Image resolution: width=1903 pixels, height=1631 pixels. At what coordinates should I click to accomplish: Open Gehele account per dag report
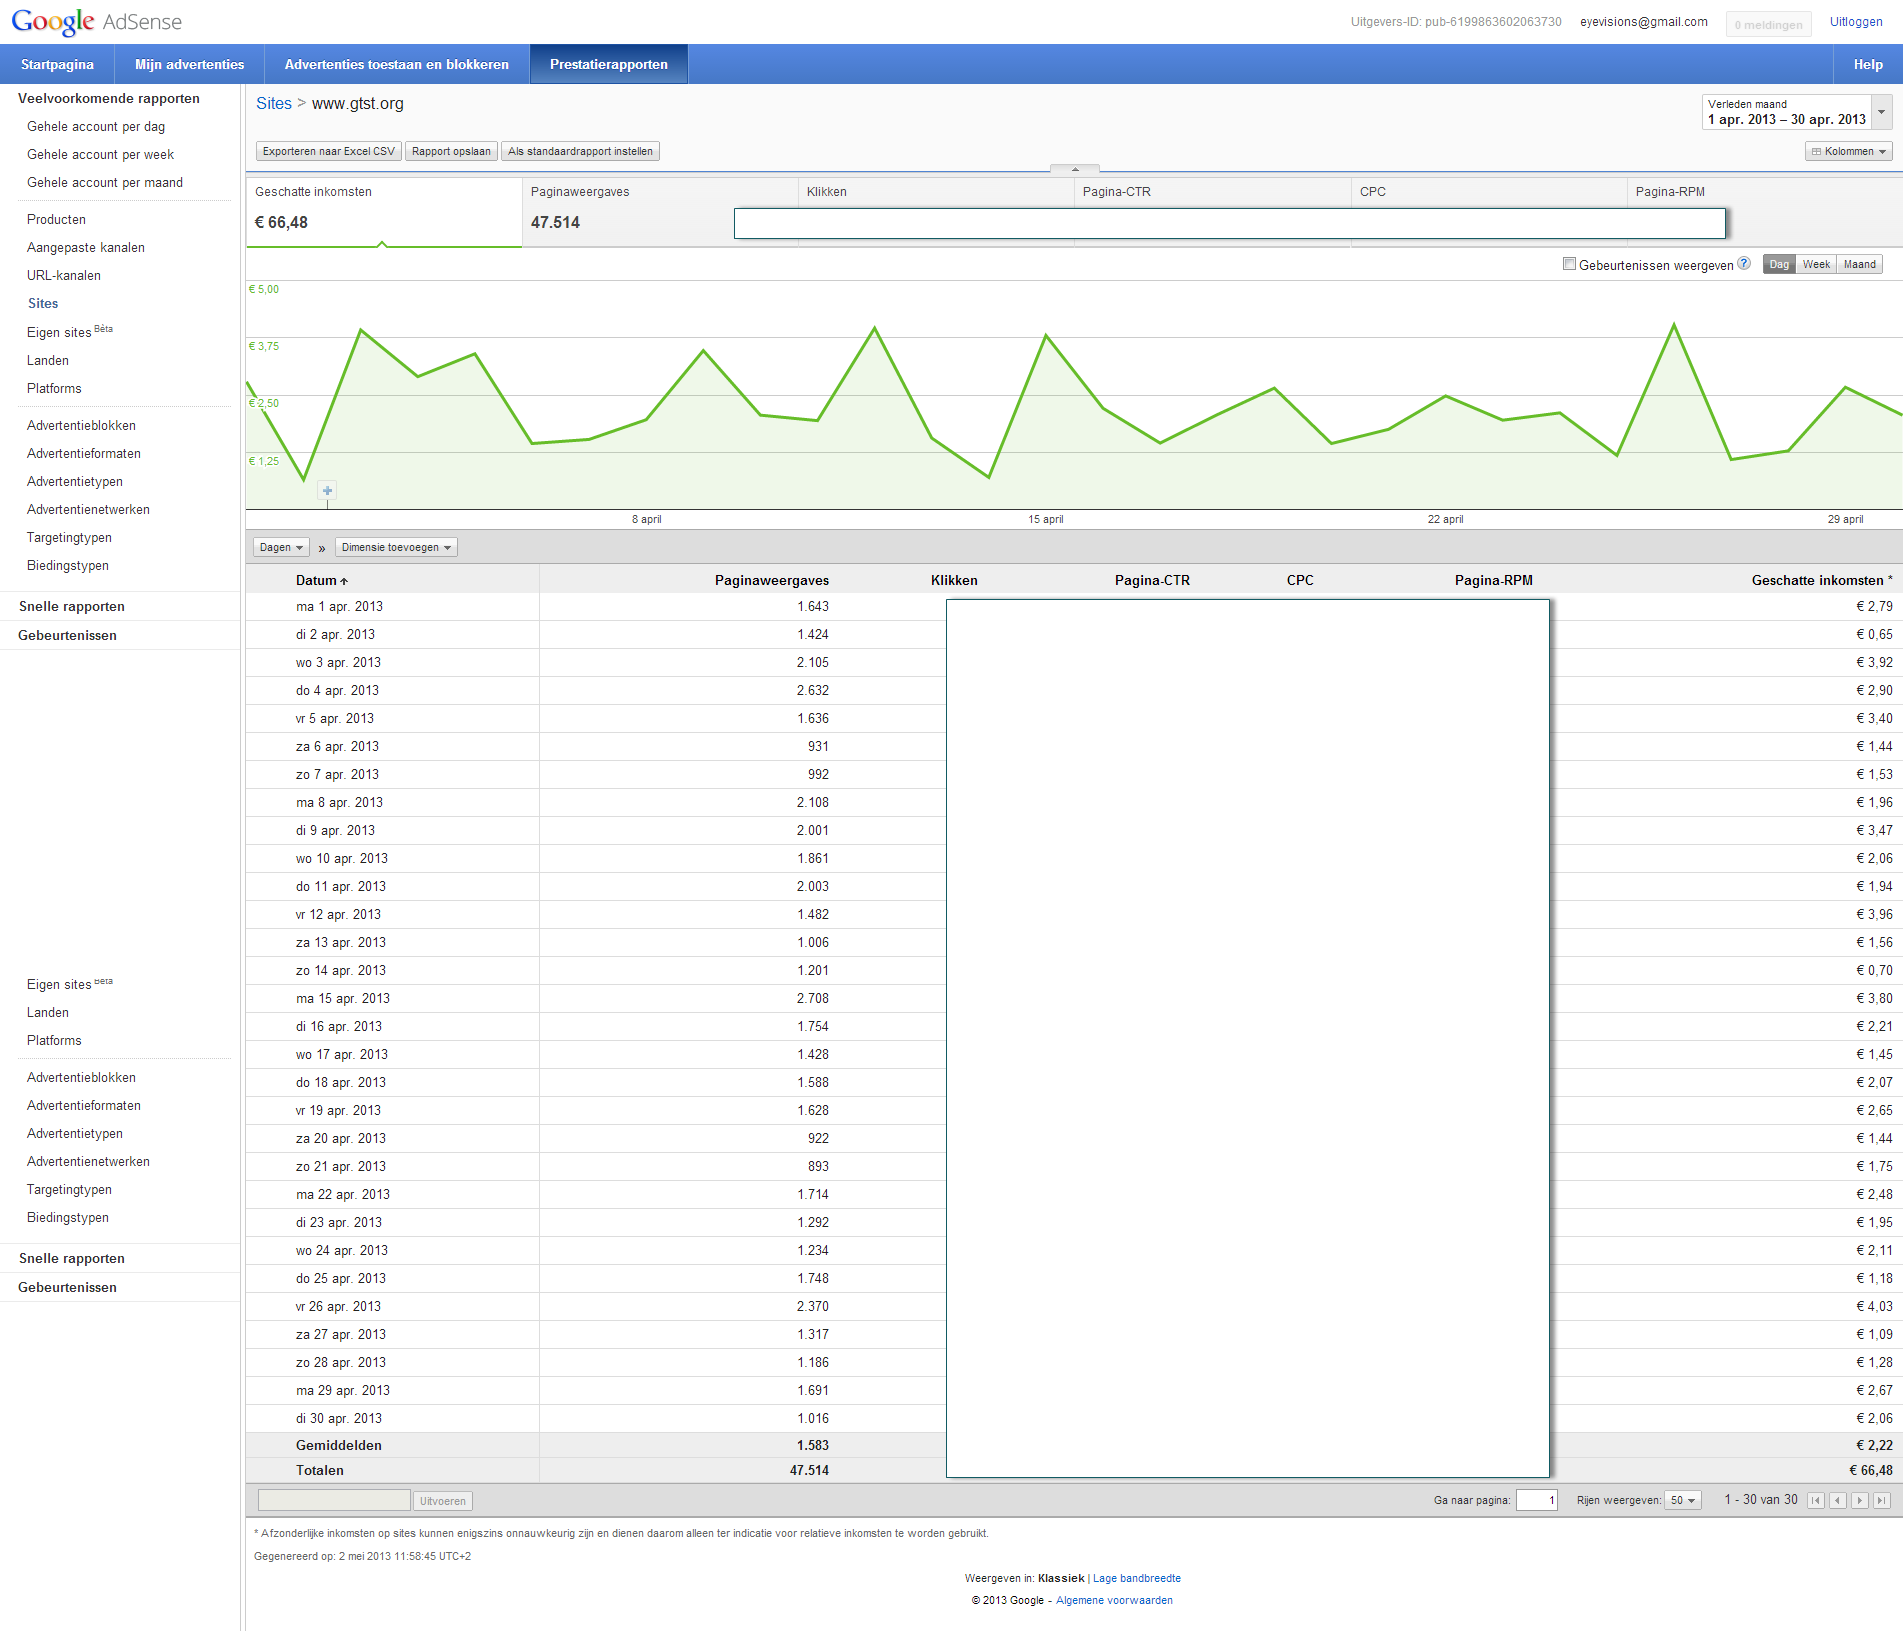point(96,127)
